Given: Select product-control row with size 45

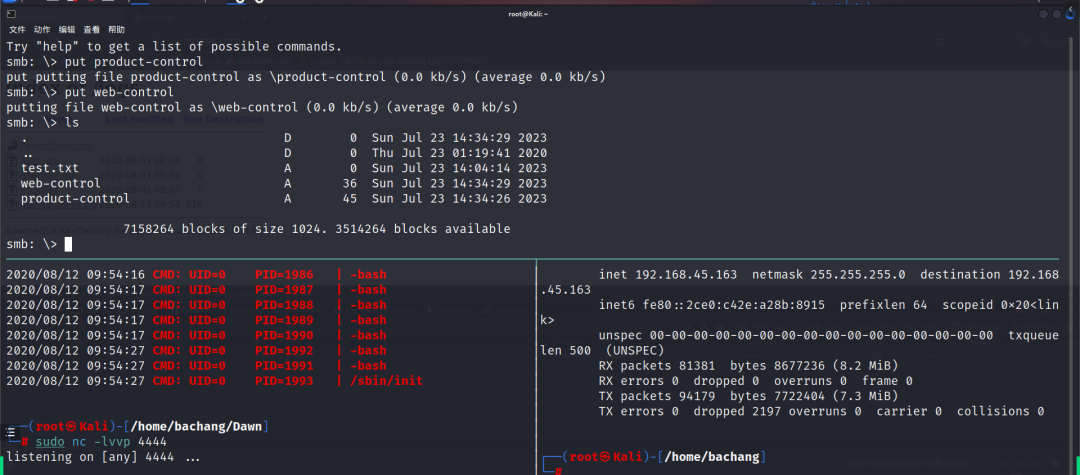Looking at the screenshot, I should coord(284,198).
